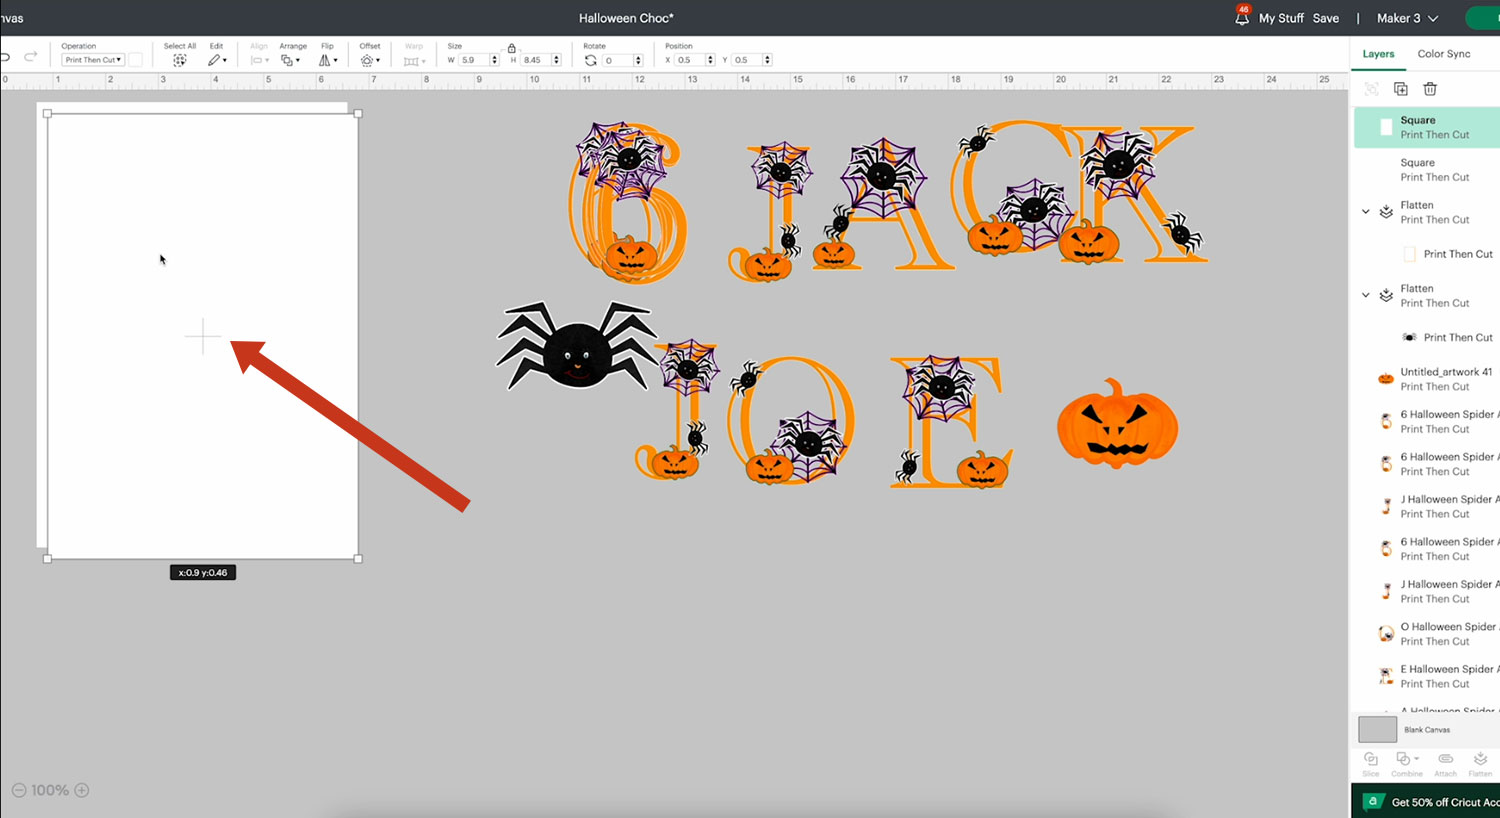Viewport: 1500px width, 818px height.
Task: Select the Layers tab
Action: (x=1378, y=54)
